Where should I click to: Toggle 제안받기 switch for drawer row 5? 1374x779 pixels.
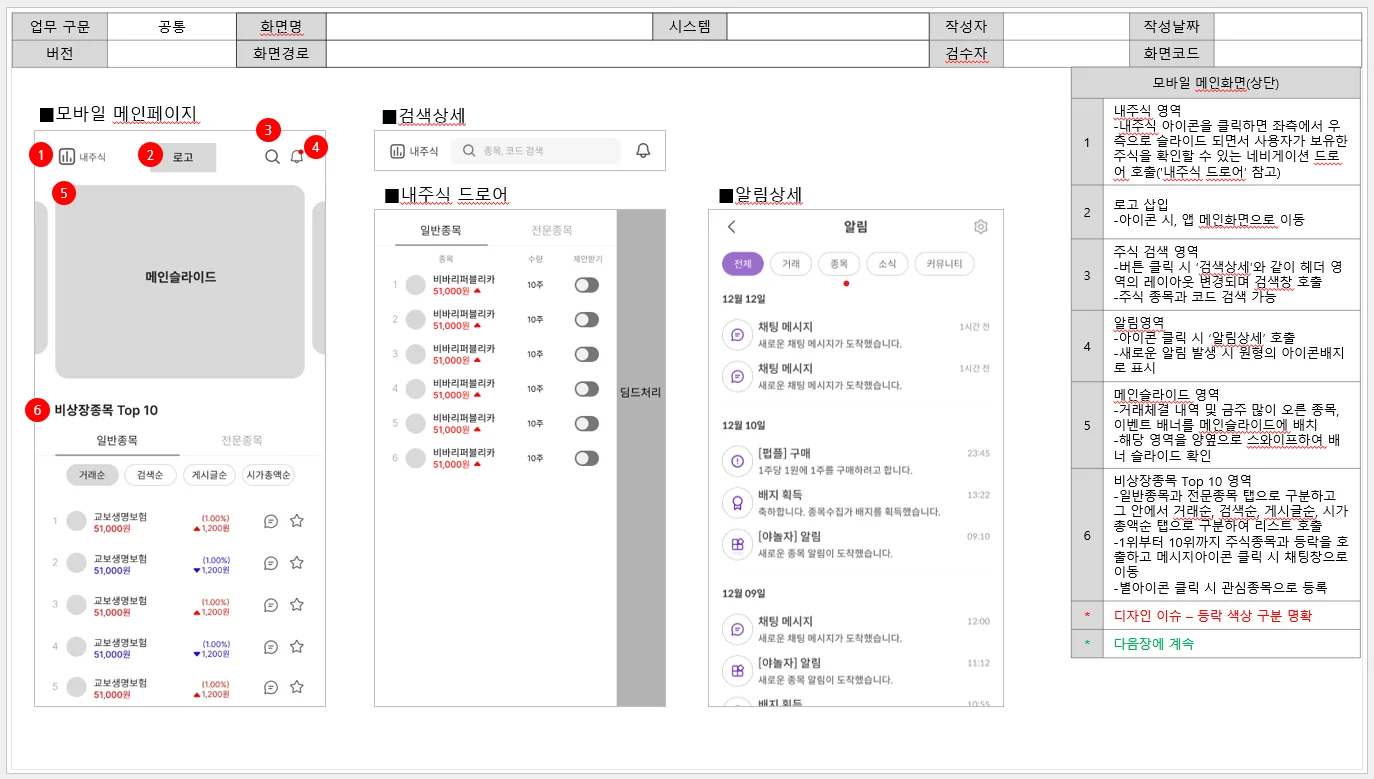587,423
